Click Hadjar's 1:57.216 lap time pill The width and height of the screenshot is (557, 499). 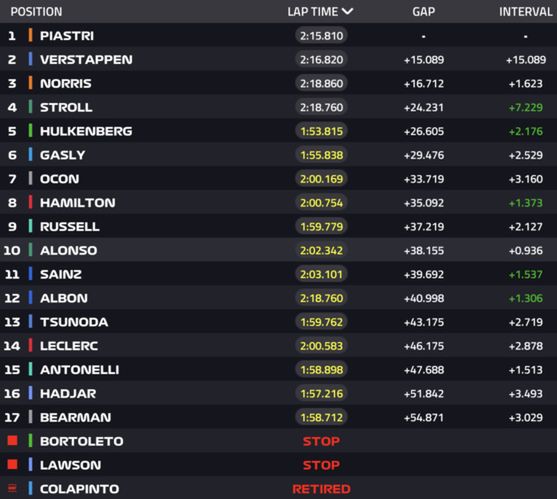point(321,394)
